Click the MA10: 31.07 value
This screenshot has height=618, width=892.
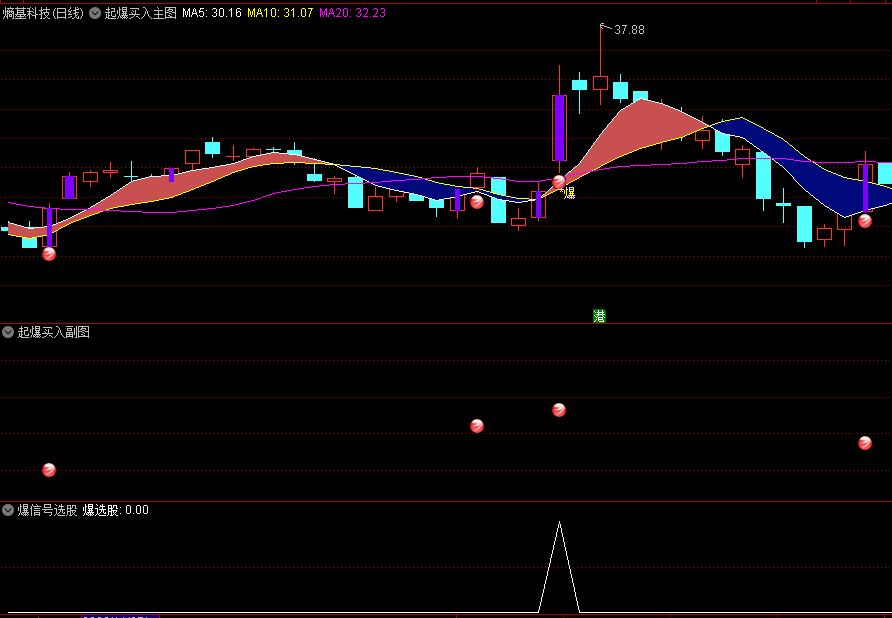[280, 13]
